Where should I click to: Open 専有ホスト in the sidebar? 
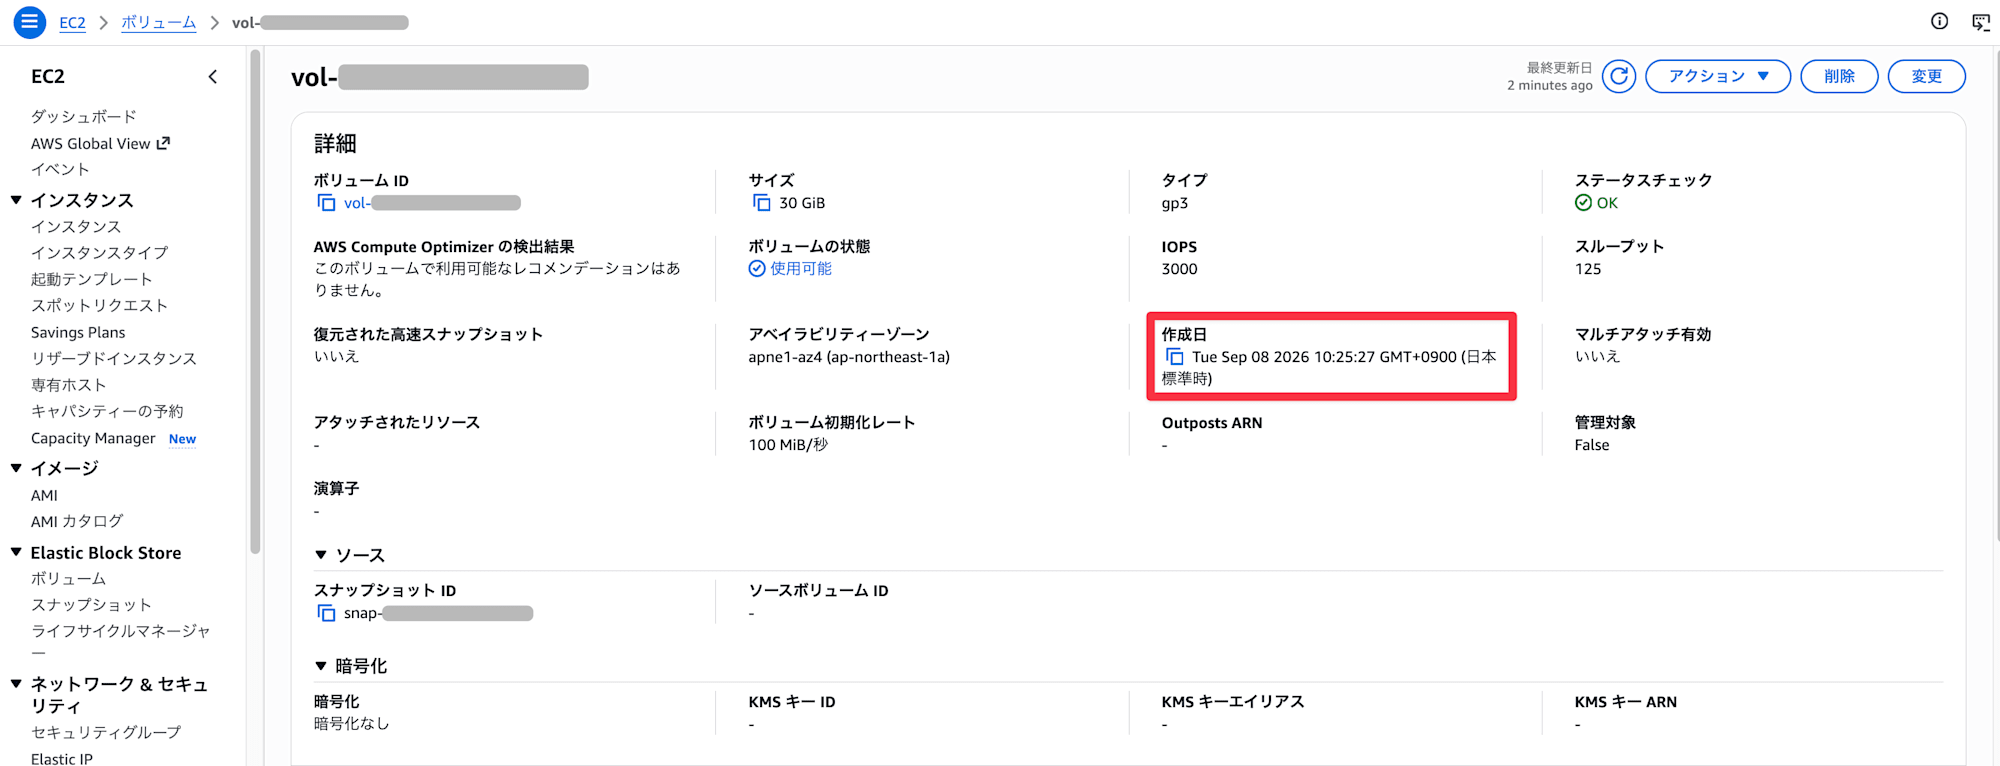click(x=68, y=385)
